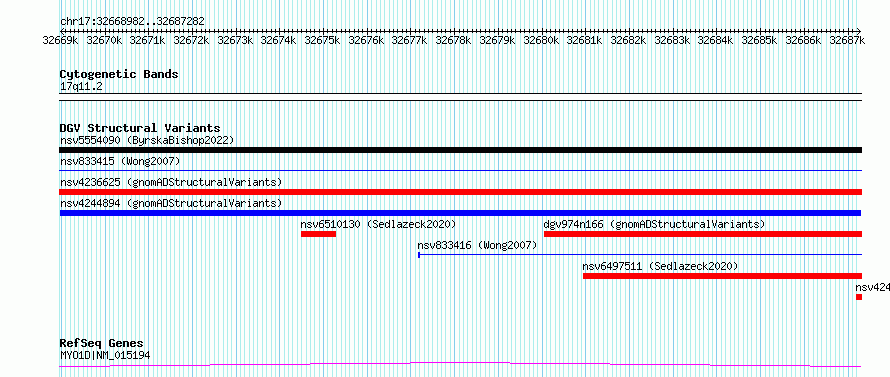The width and height of the screenshot is (890, 377).
Task: Select the MYO1D|NM_015194 gene label
Action: [x=105, y=355]
